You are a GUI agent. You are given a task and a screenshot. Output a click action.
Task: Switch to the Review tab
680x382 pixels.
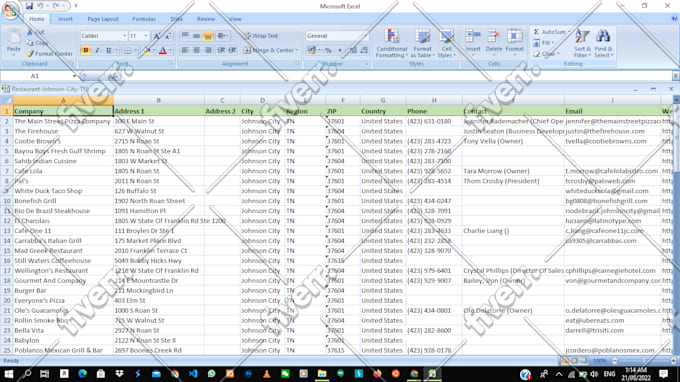pos(206,19)
